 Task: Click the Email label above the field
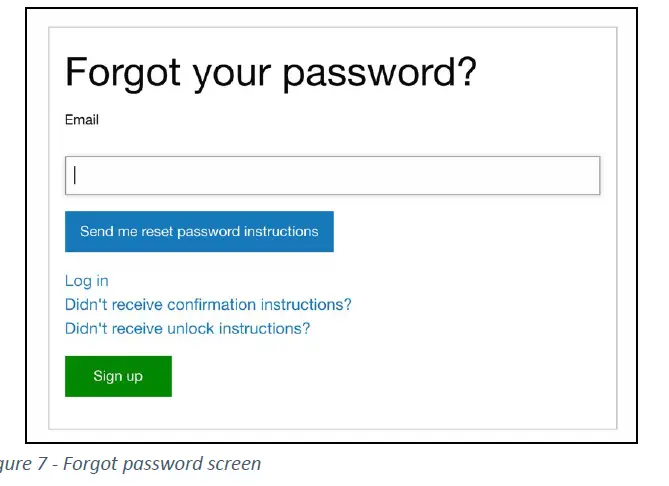(82, 120)
